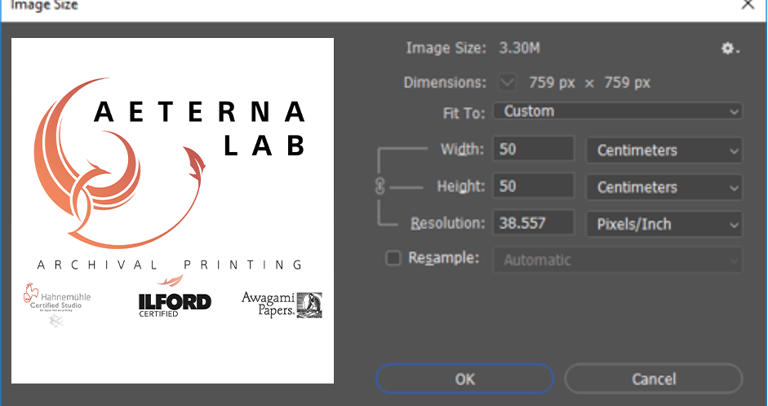
Task: Change the Width units Centimeters dropdown
Action: [665, 150]
